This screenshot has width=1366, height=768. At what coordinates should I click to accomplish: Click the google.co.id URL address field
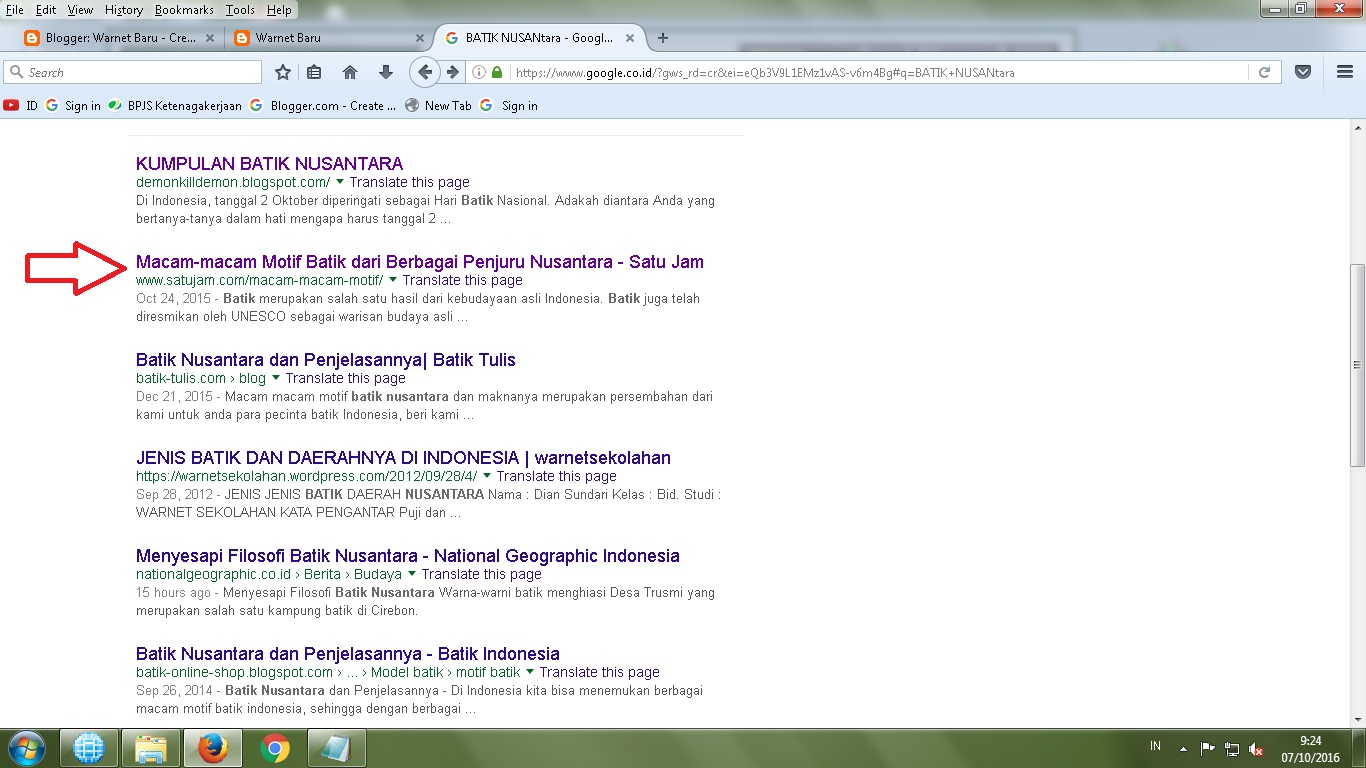click(880, 72)
